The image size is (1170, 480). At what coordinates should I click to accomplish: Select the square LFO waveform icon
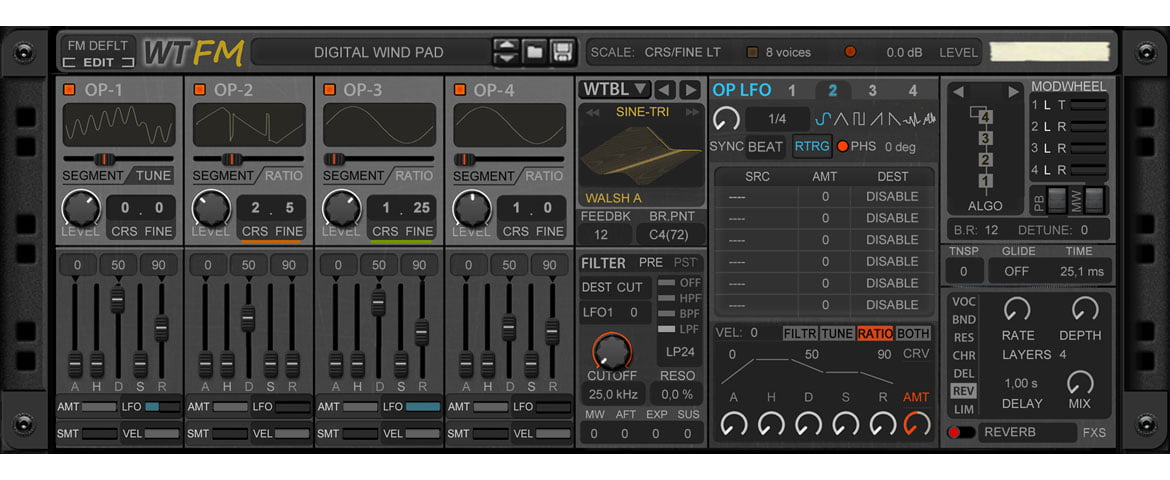[x=858, y=119]
